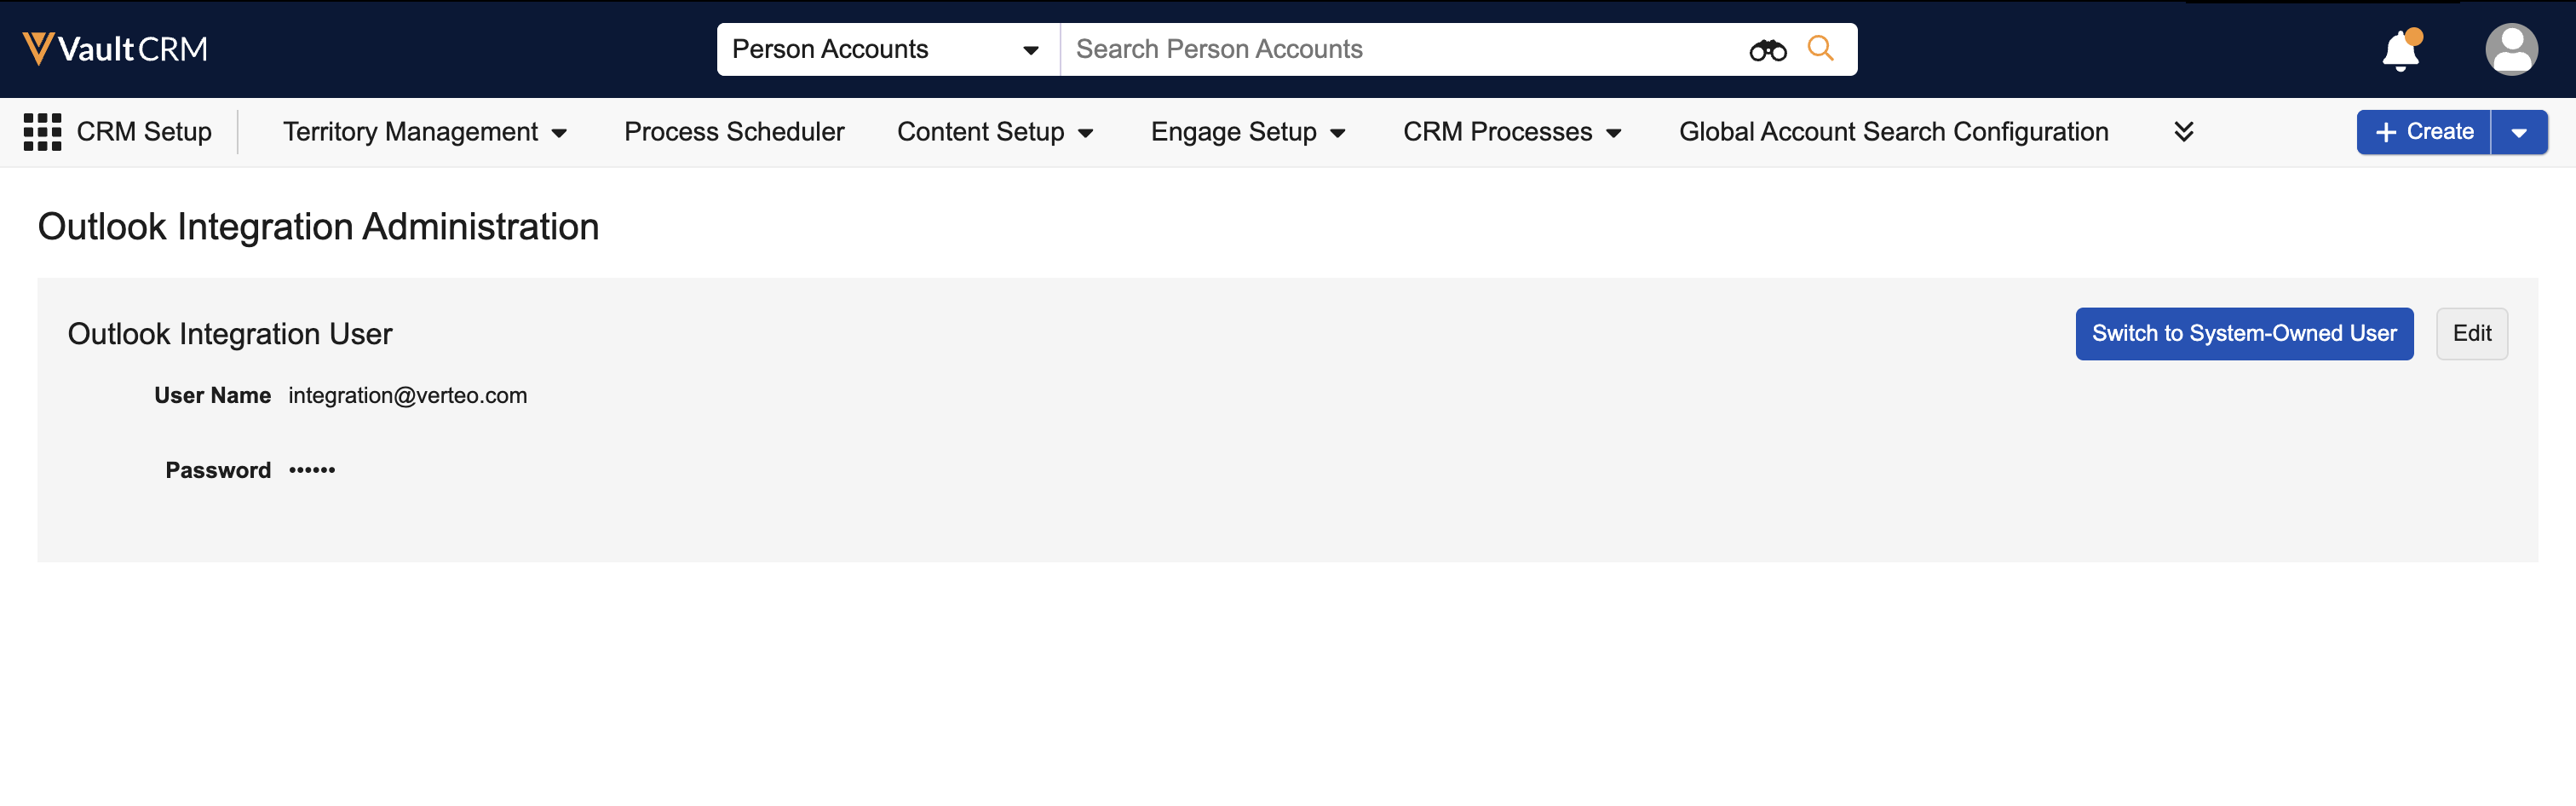Click the orange magnifier search icon

point(1821,48)
